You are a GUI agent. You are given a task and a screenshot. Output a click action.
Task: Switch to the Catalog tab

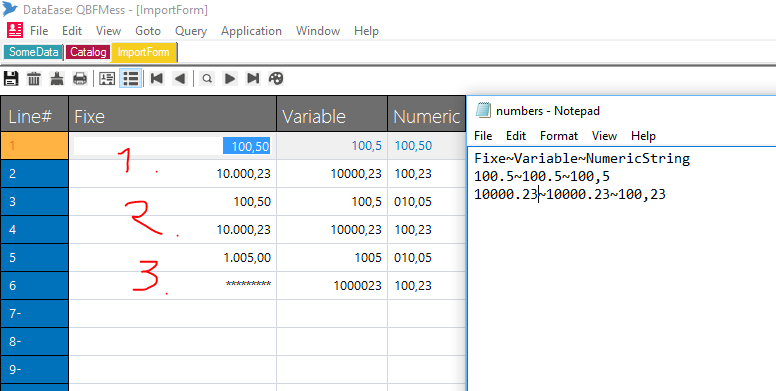pos(88,52)
